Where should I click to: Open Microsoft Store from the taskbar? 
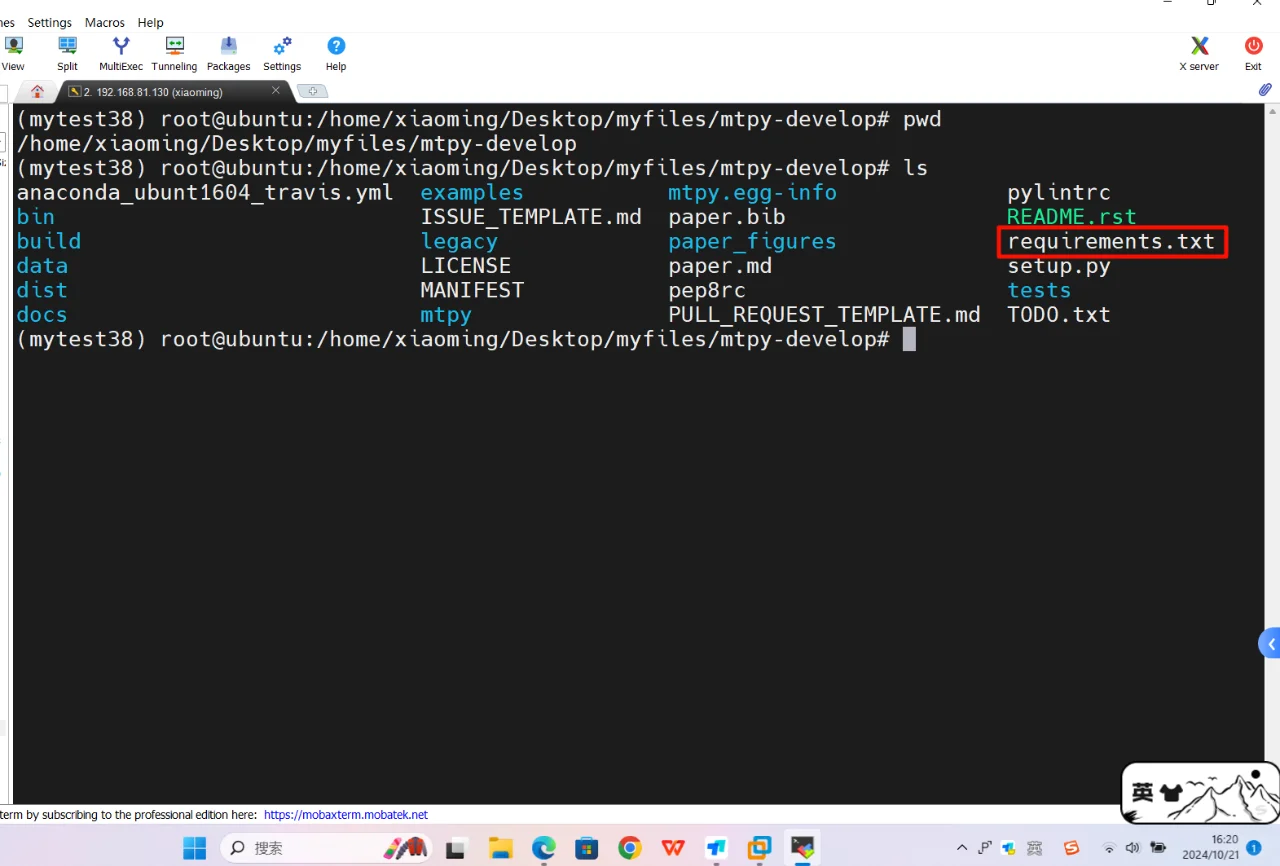[x=586, y=848]
